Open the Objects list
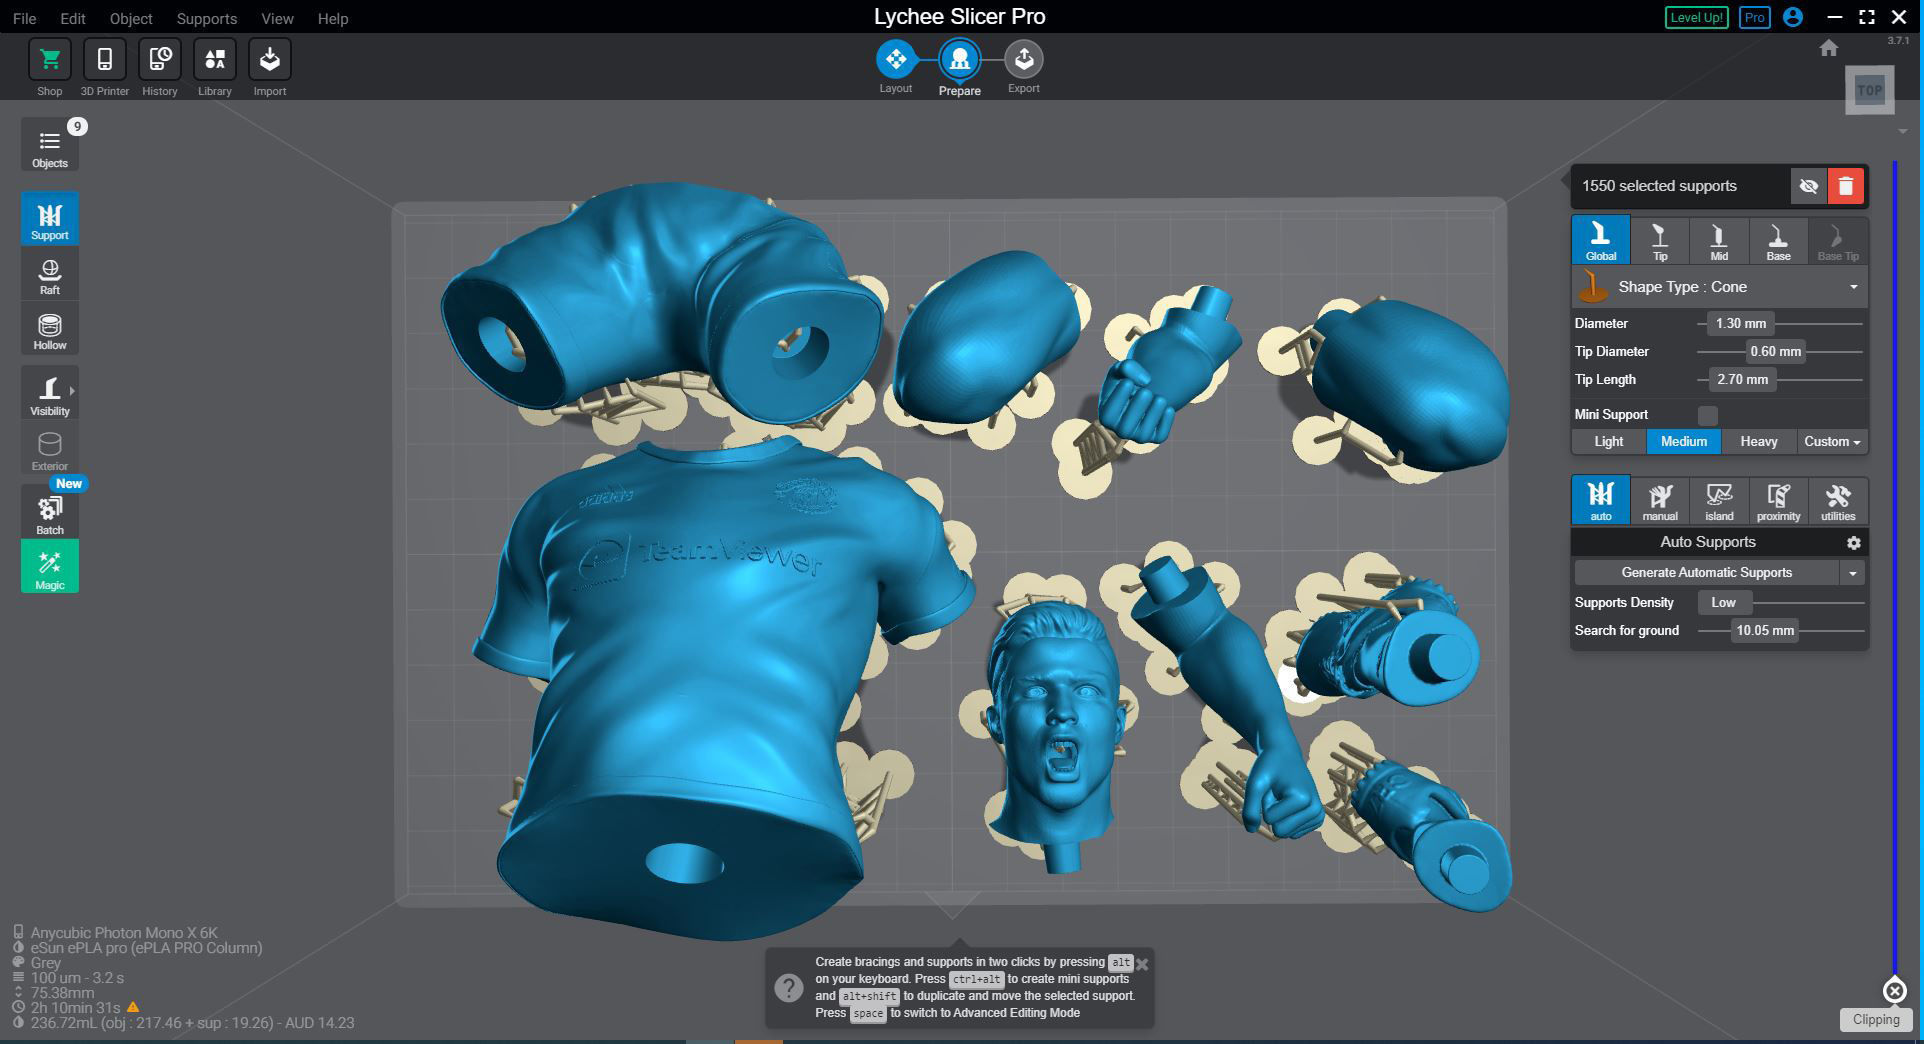The height and width of the screenshot is (1044, 1924). tap(49, 145)
